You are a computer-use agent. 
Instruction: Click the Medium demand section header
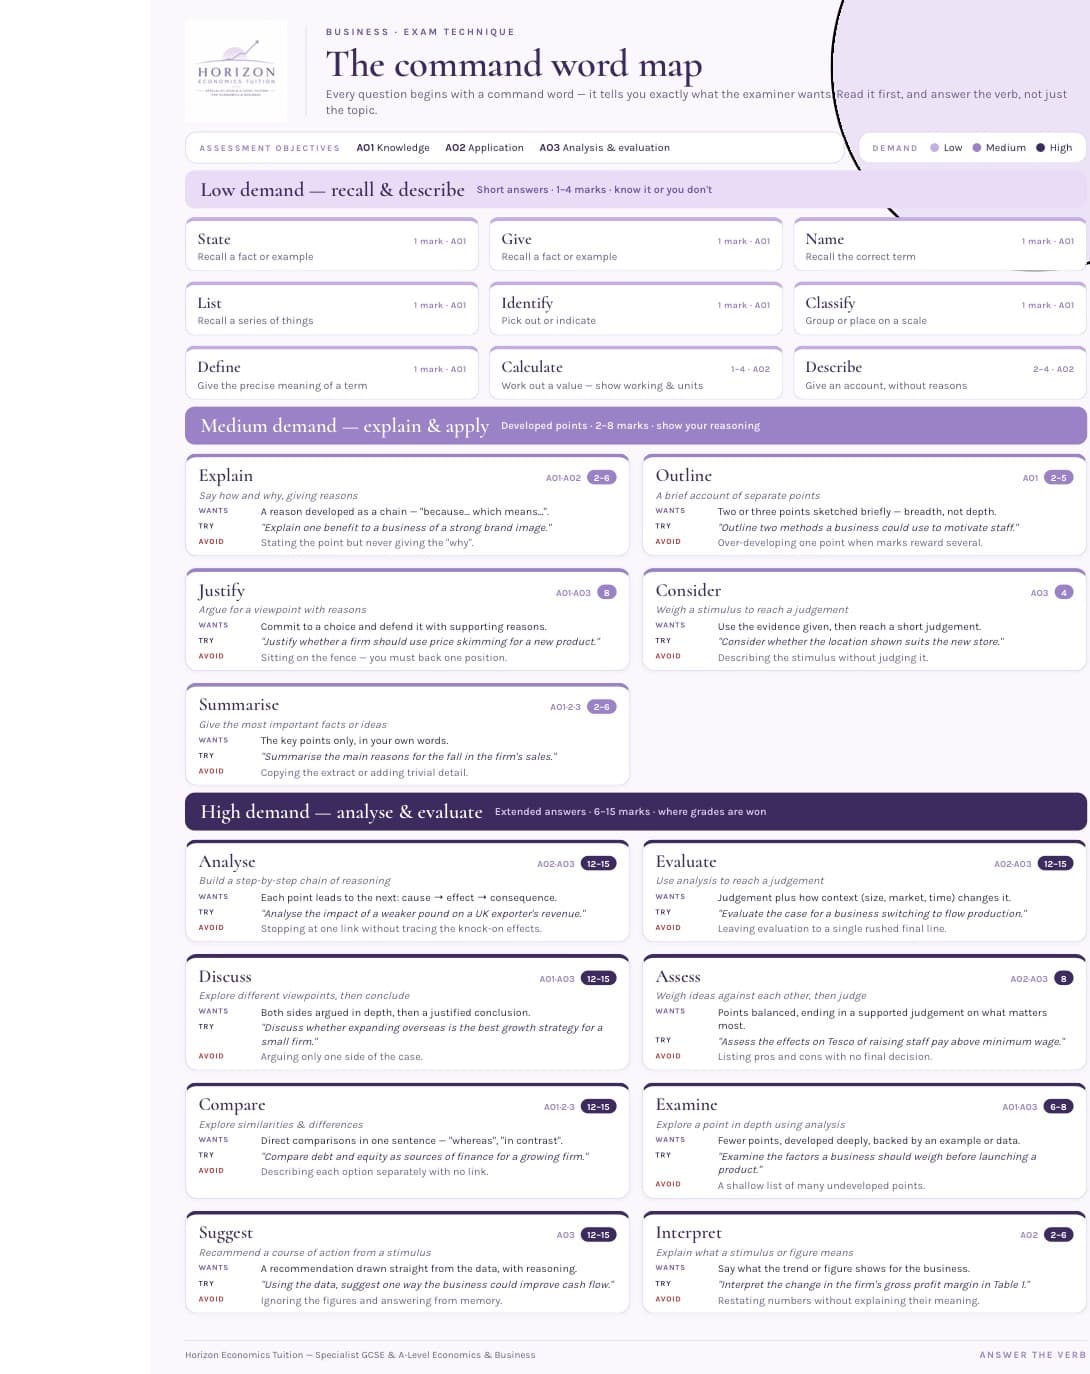pos(636,425)
